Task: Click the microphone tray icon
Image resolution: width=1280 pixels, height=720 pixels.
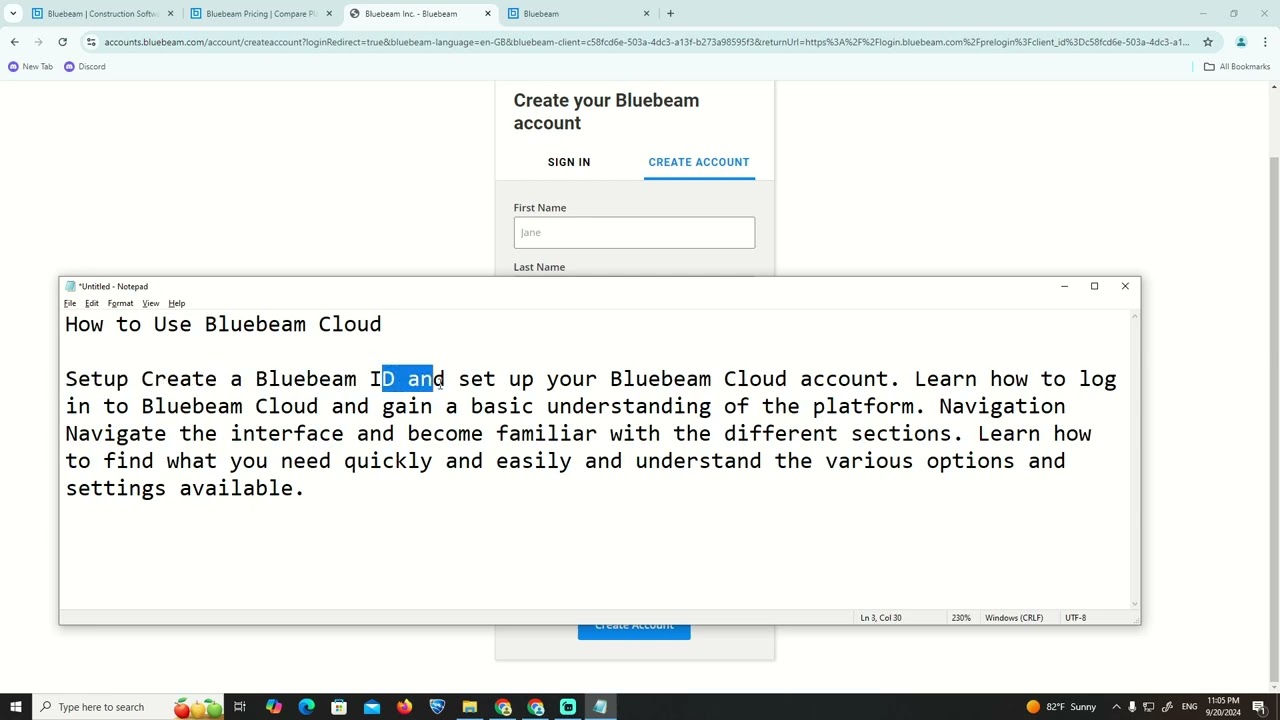Action: click(1133, 707)
